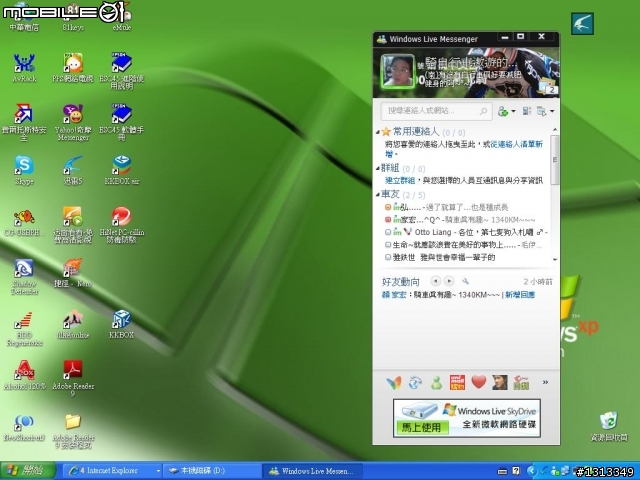Open the red uni mail icon in Messenger
640x480 pixels.
[x=457, y=383]
